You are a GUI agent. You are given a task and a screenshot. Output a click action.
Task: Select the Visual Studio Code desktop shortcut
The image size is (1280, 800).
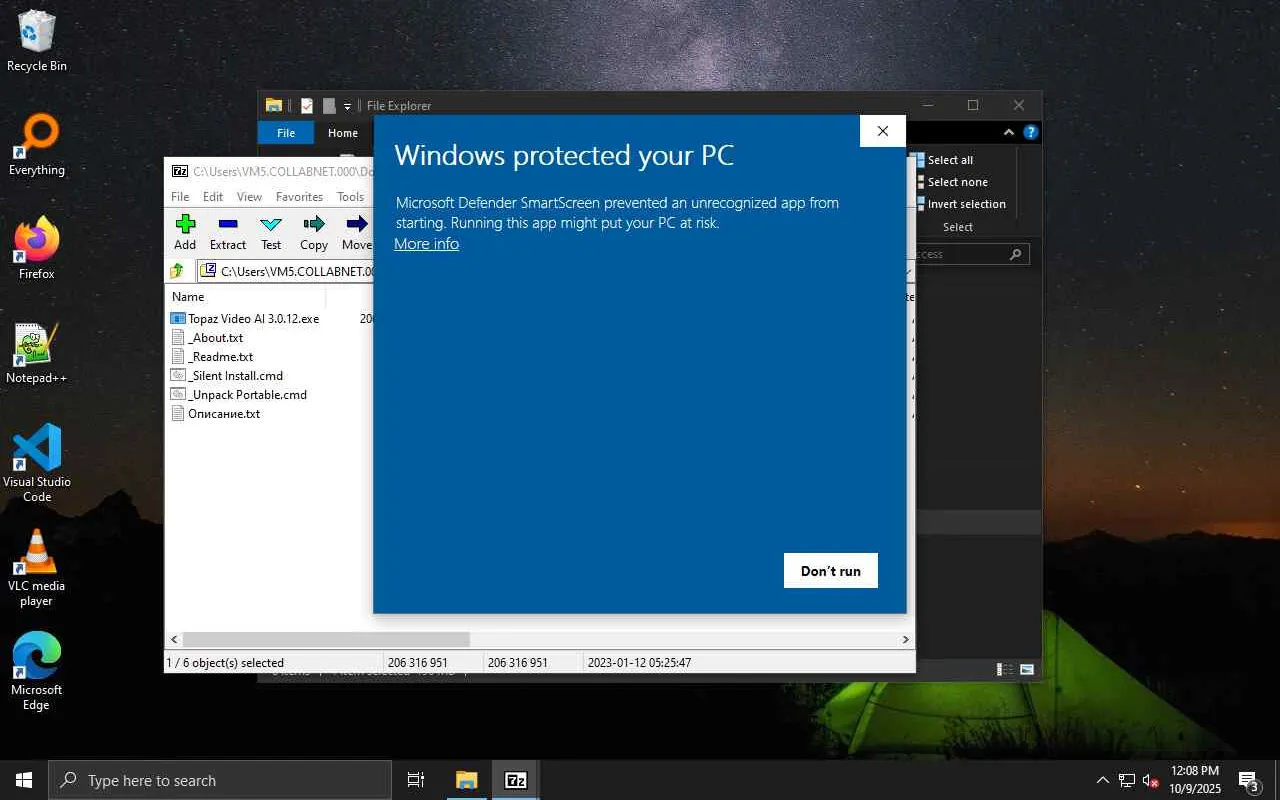coord(37,463)
